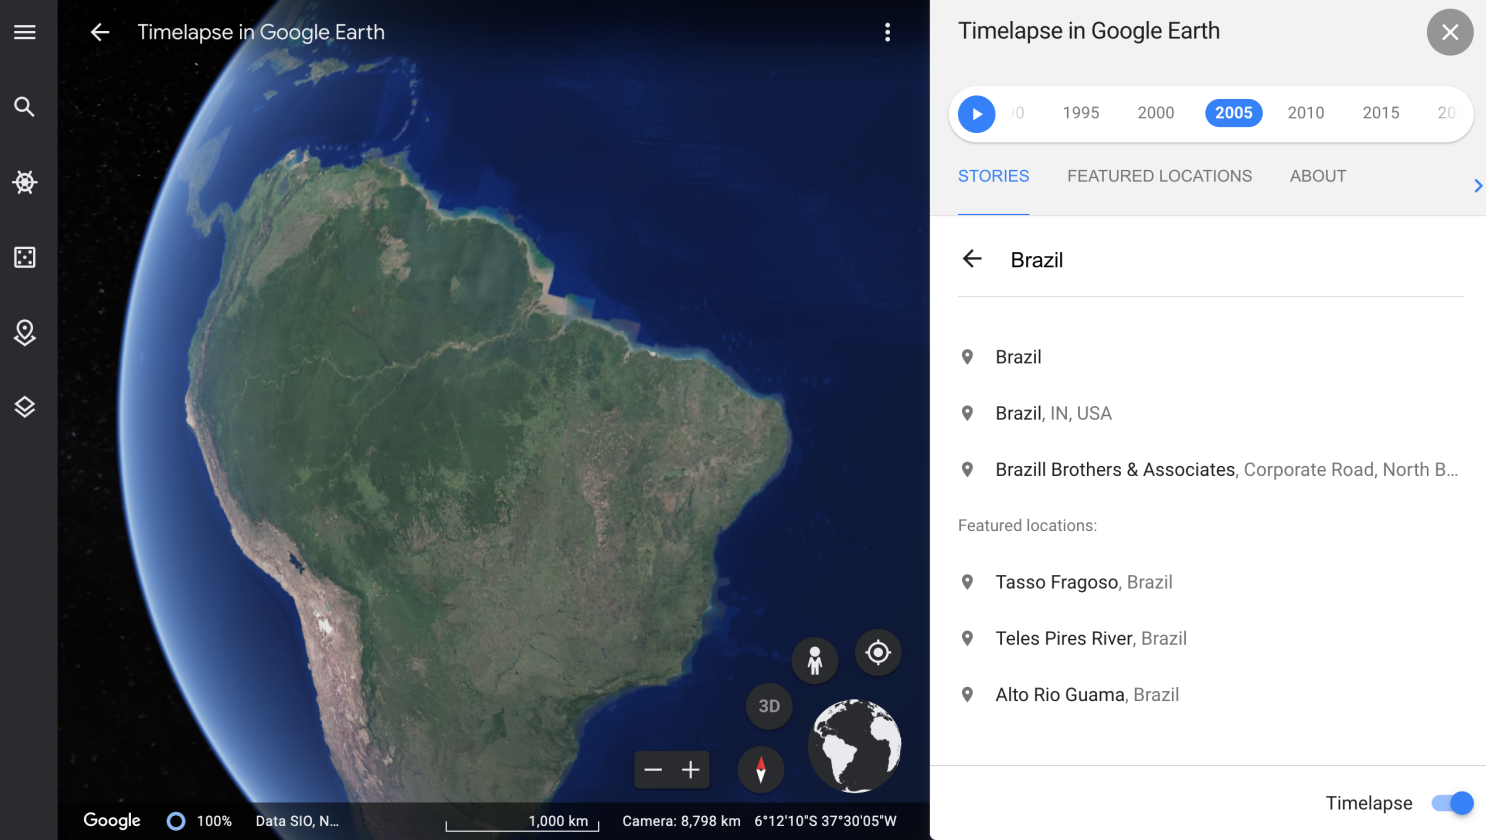
Task: Jump to year 2010 on timeline
Action: [1306, 113]
